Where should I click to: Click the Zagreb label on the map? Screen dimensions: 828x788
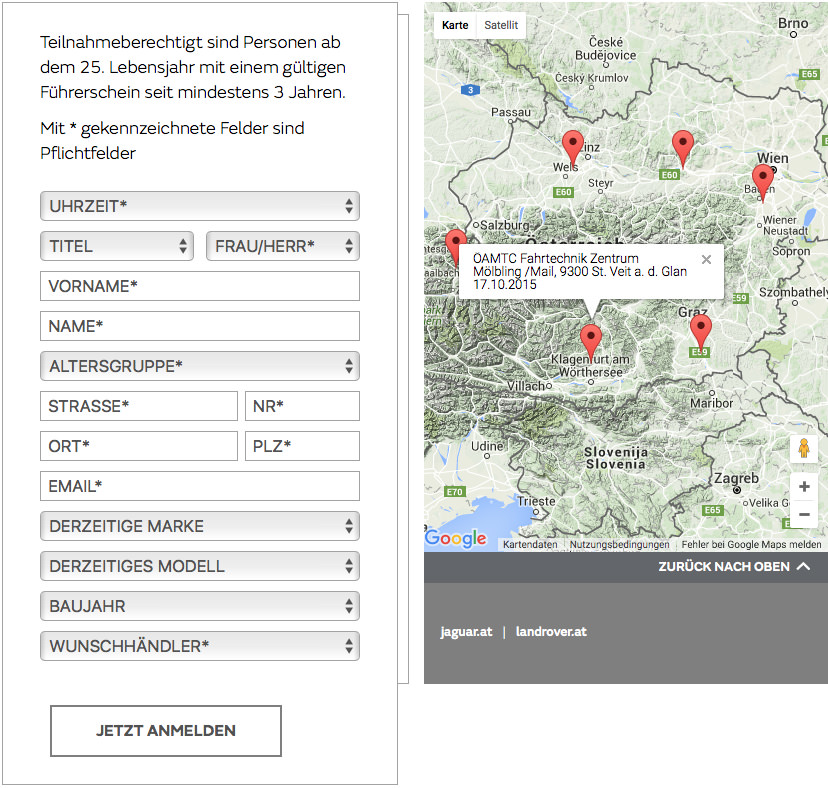736,479
